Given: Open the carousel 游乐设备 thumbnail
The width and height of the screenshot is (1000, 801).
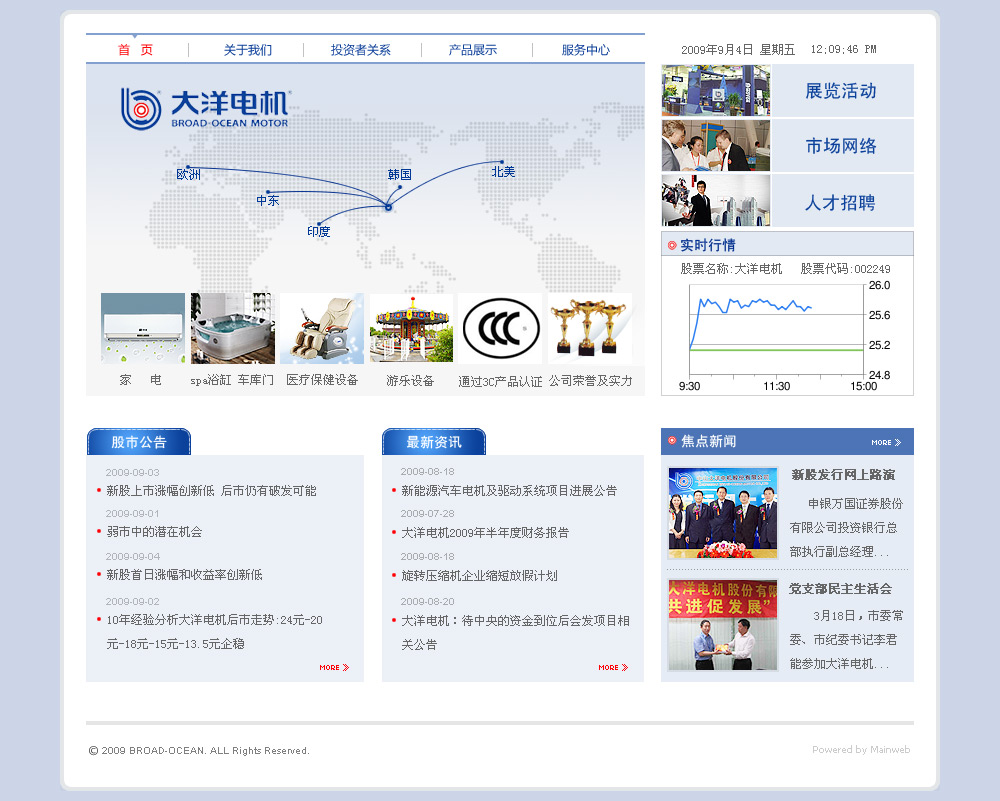Looking at the screenshot, I should click(411, 328).
